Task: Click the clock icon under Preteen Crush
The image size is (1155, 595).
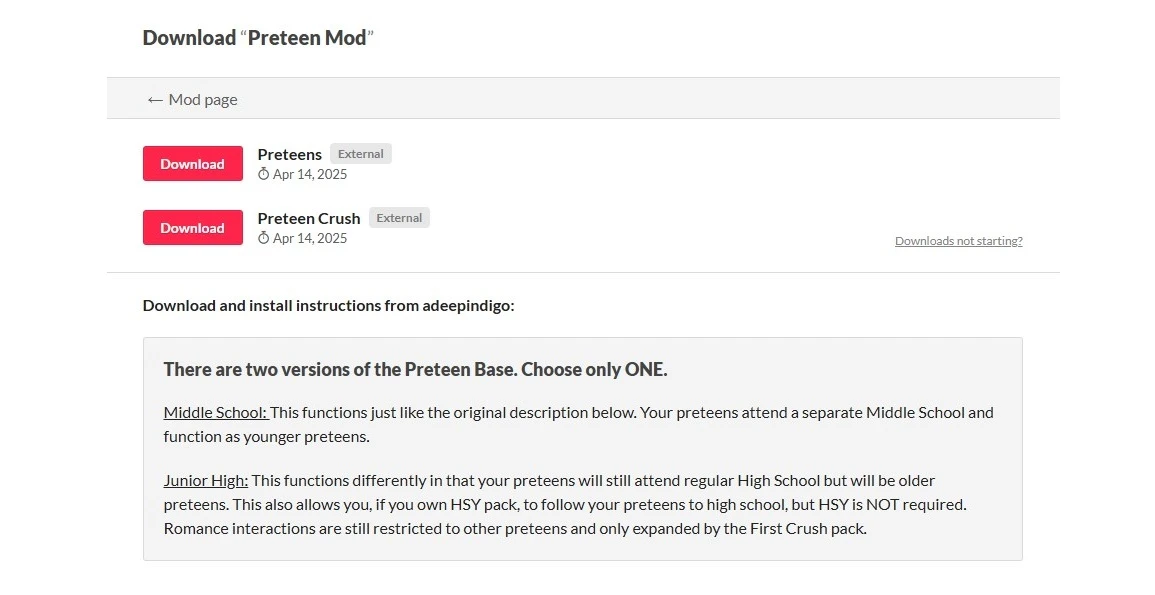Action: [264, 238]
